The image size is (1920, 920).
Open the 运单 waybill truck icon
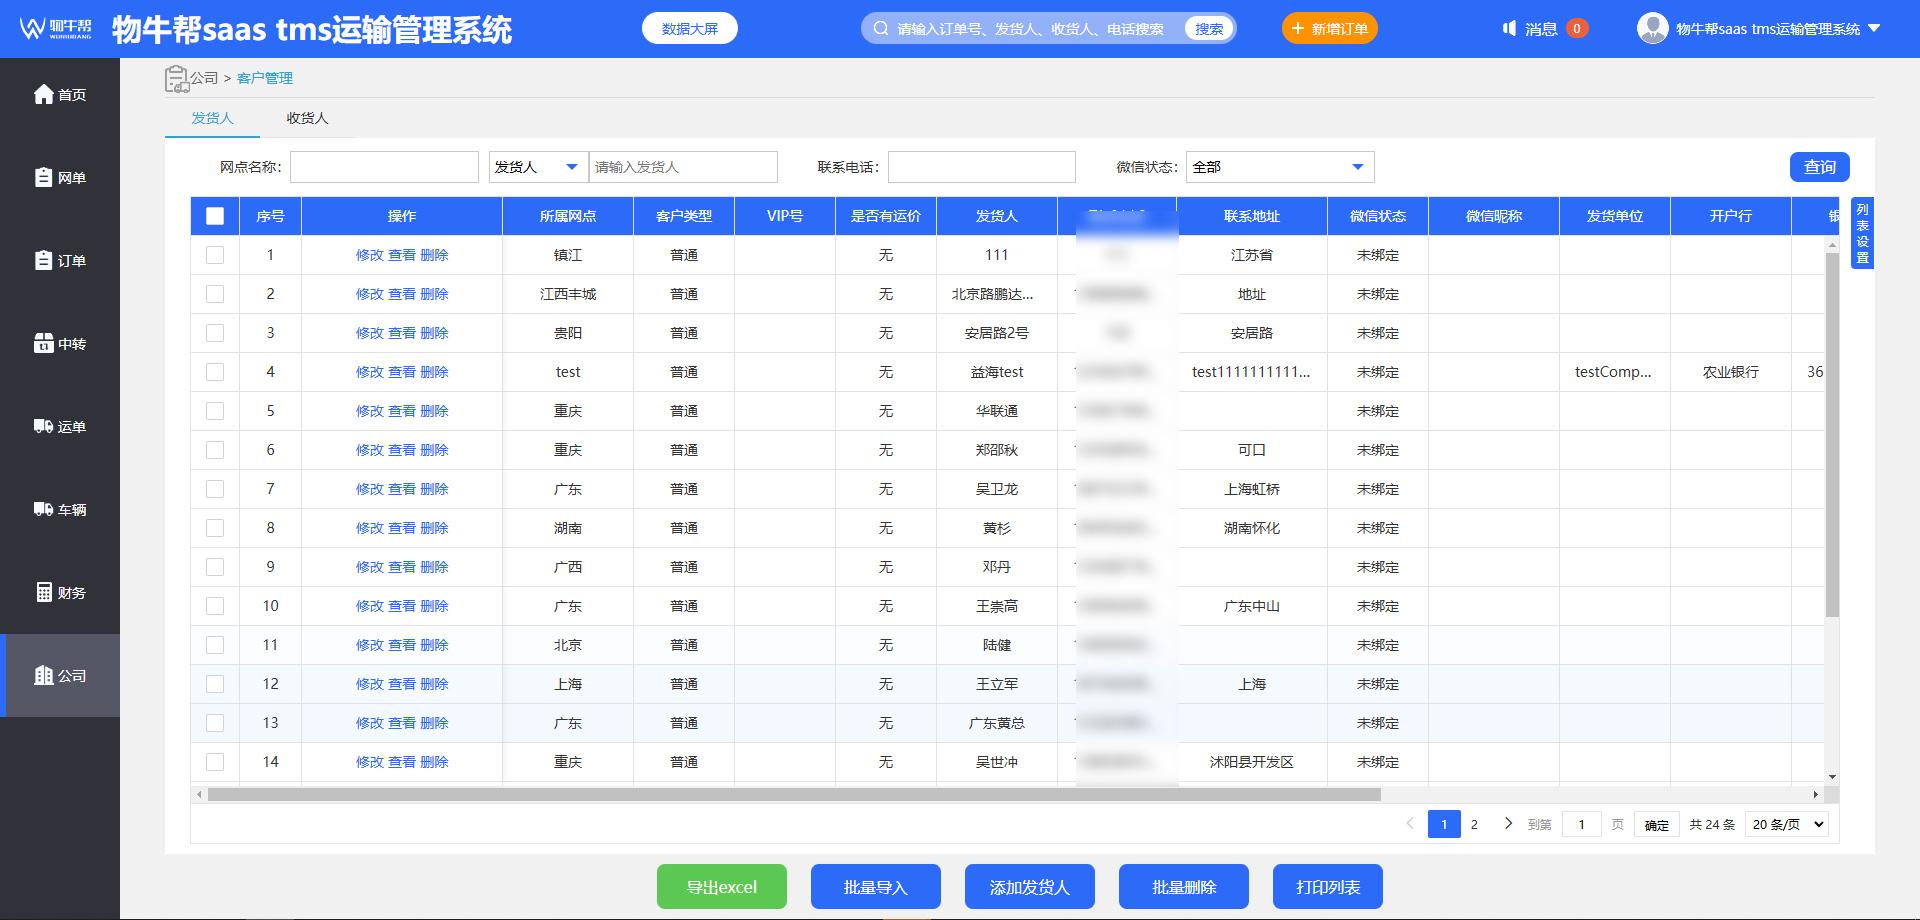[x=44, y=426]
